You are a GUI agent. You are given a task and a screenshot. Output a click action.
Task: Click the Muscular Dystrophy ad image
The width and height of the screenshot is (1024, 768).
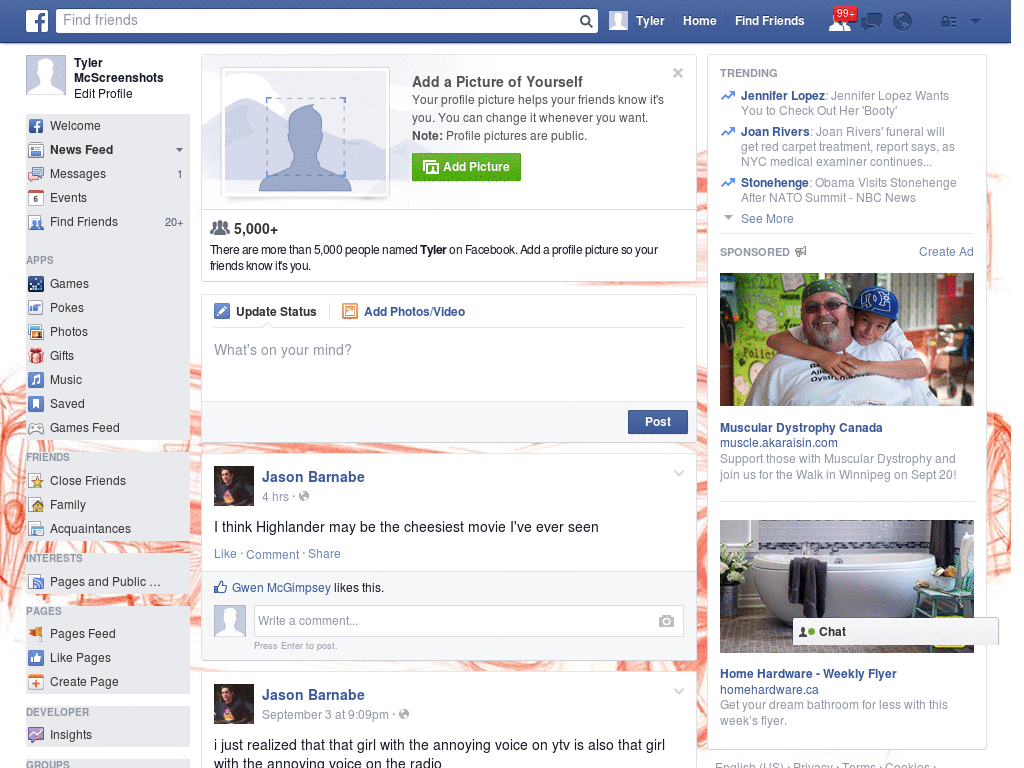coord(846,340)
